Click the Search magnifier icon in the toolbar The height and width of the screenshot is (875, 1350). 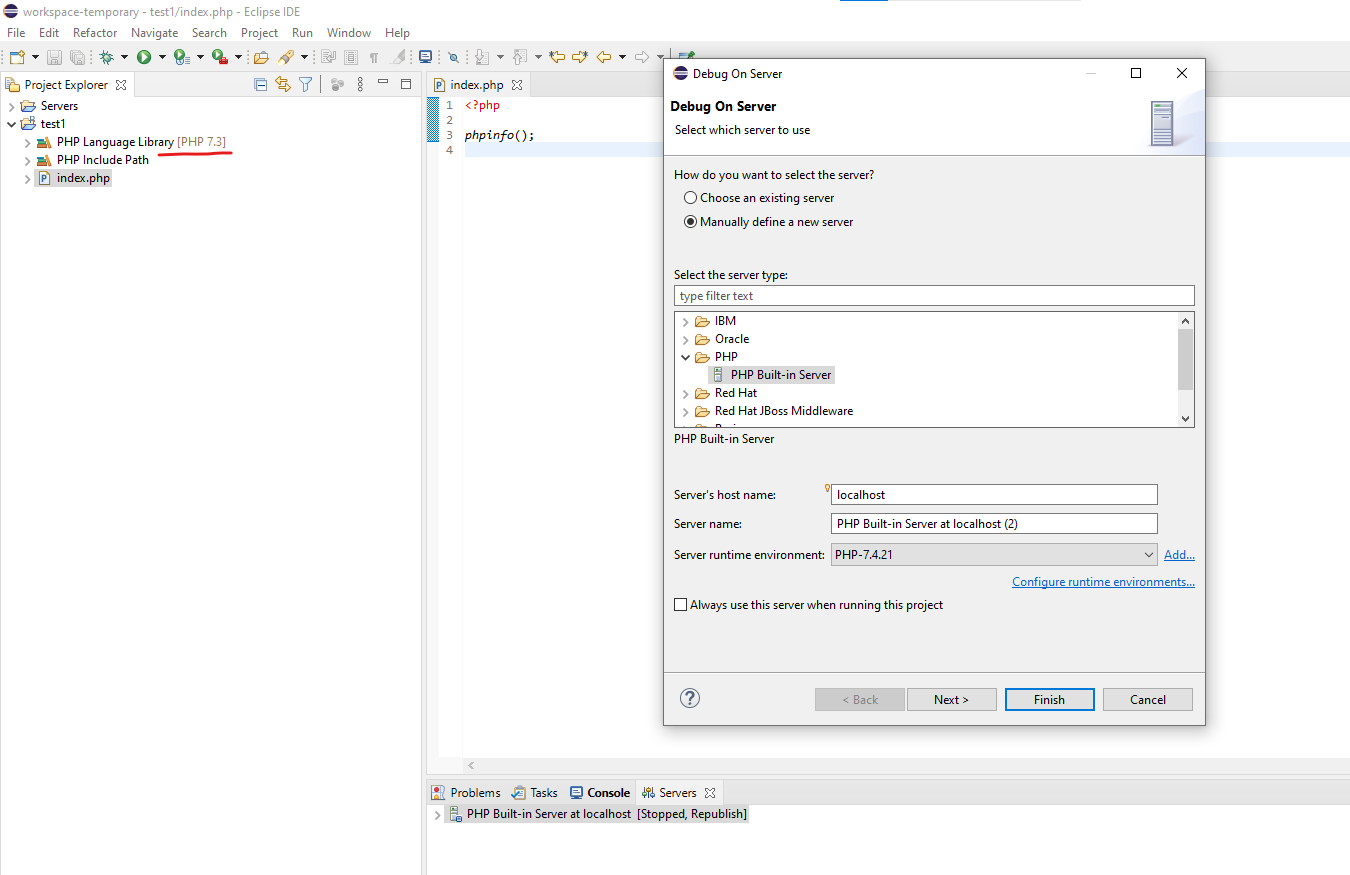tap(453, 57)
